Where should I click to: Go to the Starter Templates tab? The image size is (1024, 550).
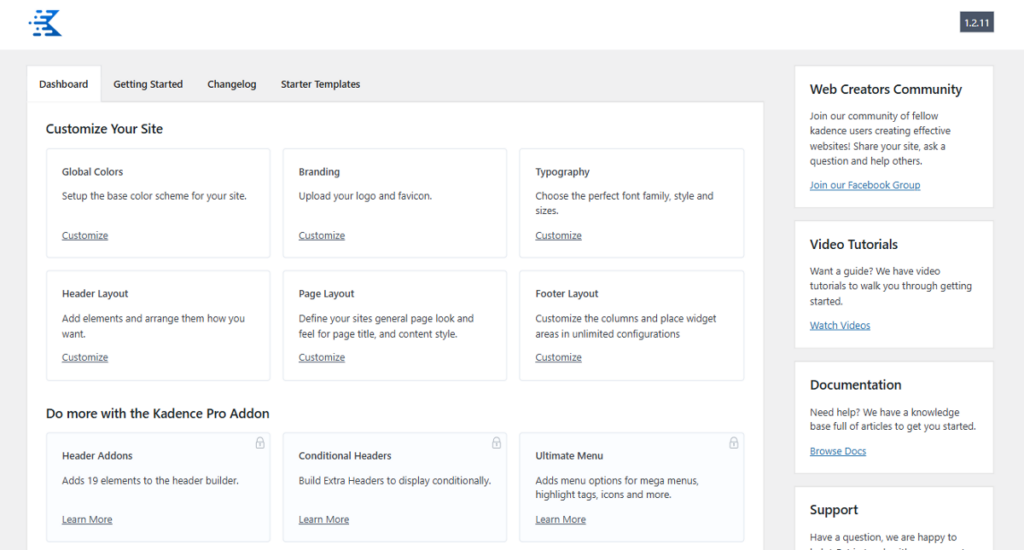(x=320, y=84)
